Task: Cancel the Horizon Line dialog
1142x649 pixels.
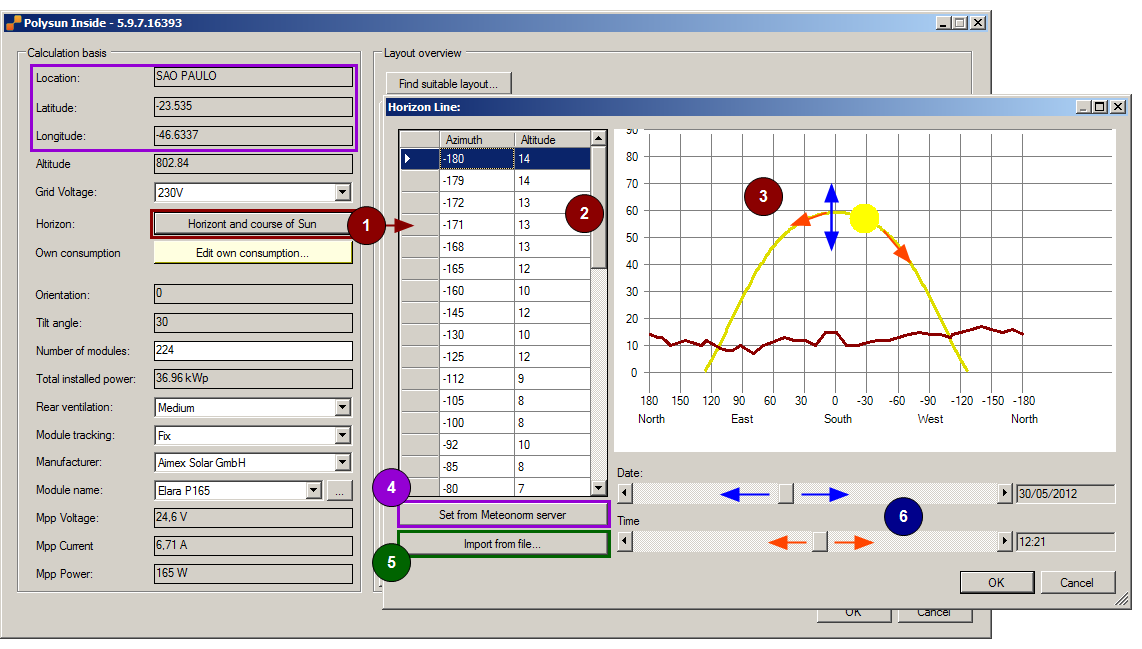Action: [x=1077, y=582]
